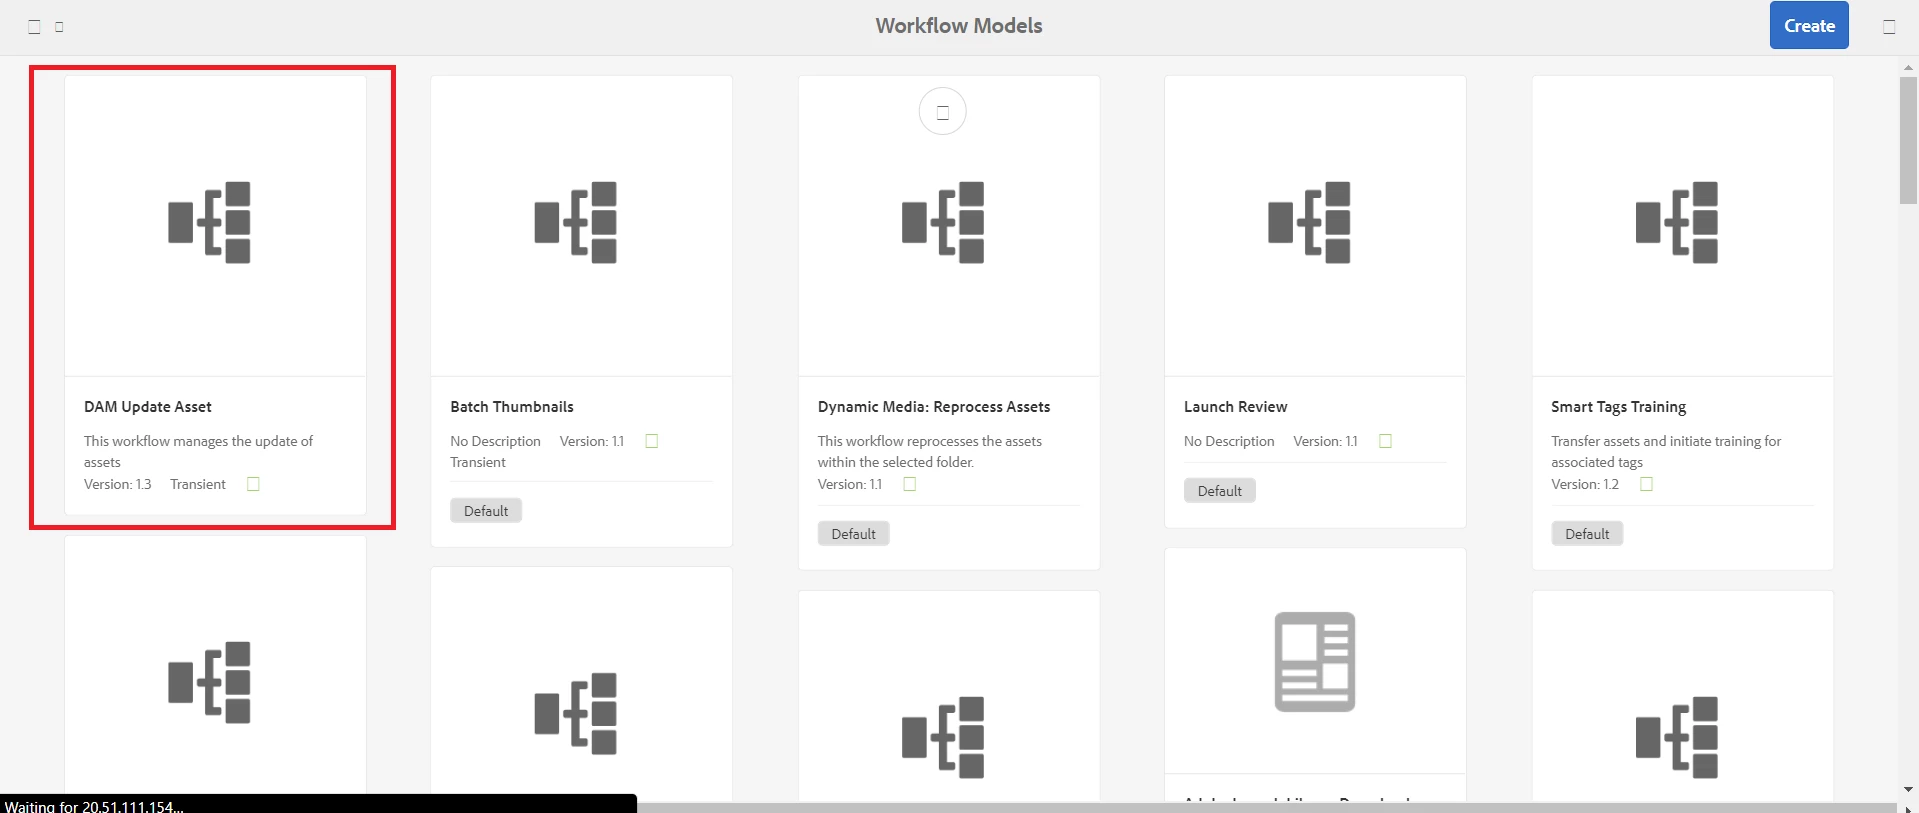Click the Workflow Models page heading
1919x813 pixels.
click(x=959, y=26)
